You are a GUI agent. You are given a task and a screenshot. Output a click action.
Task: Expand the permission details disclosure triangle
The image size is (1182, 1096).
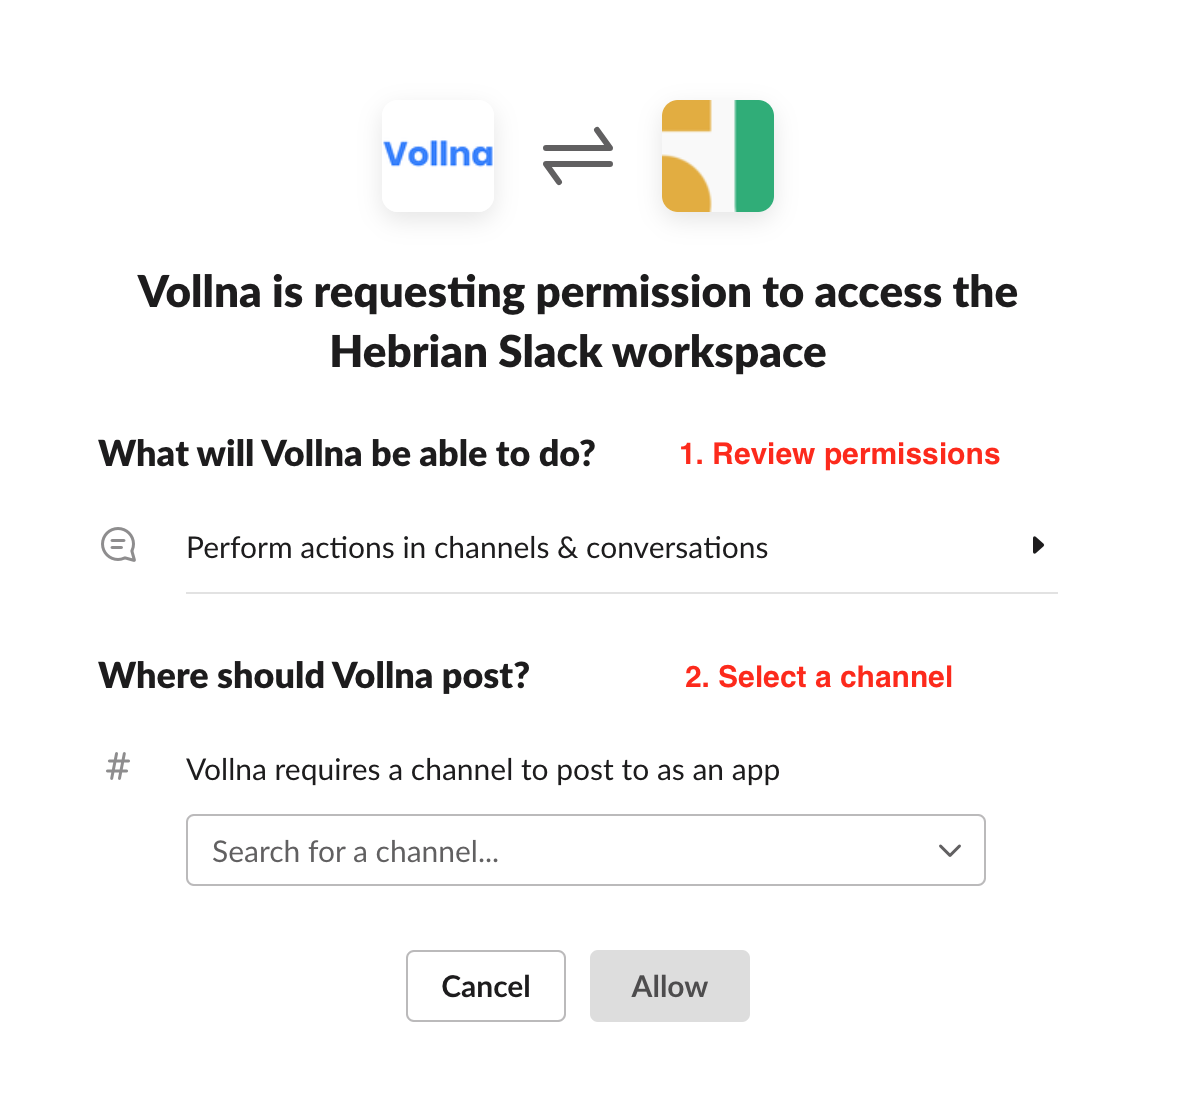1038,546
